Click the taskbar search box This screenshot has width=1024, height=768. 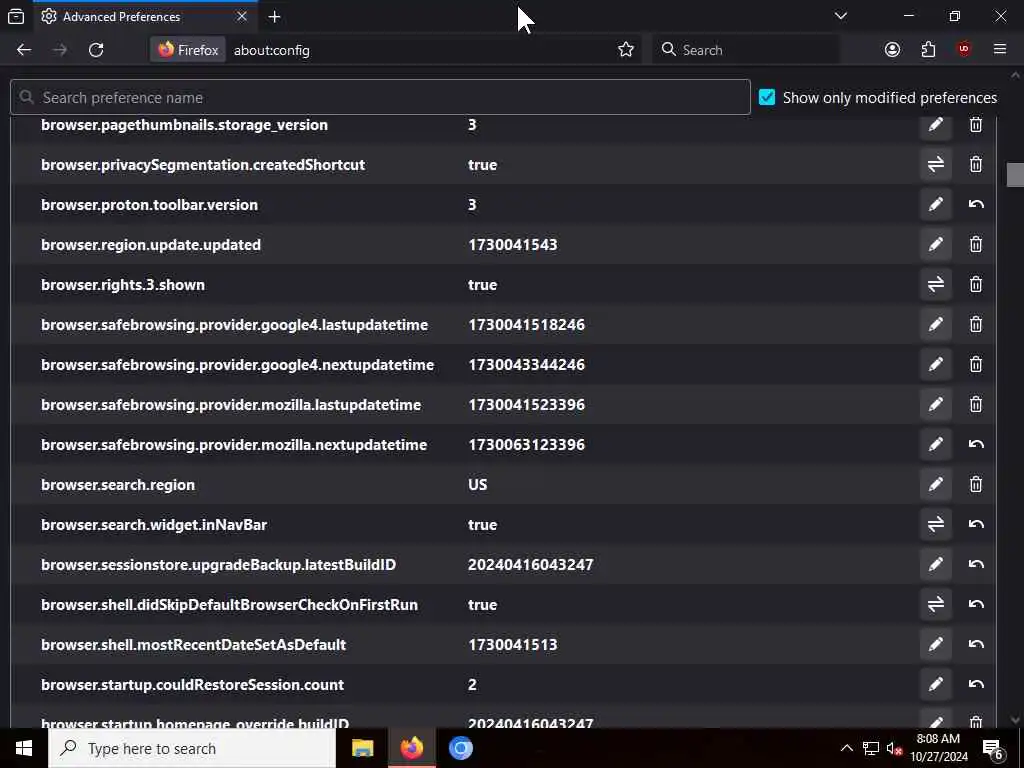coord(192,748)
